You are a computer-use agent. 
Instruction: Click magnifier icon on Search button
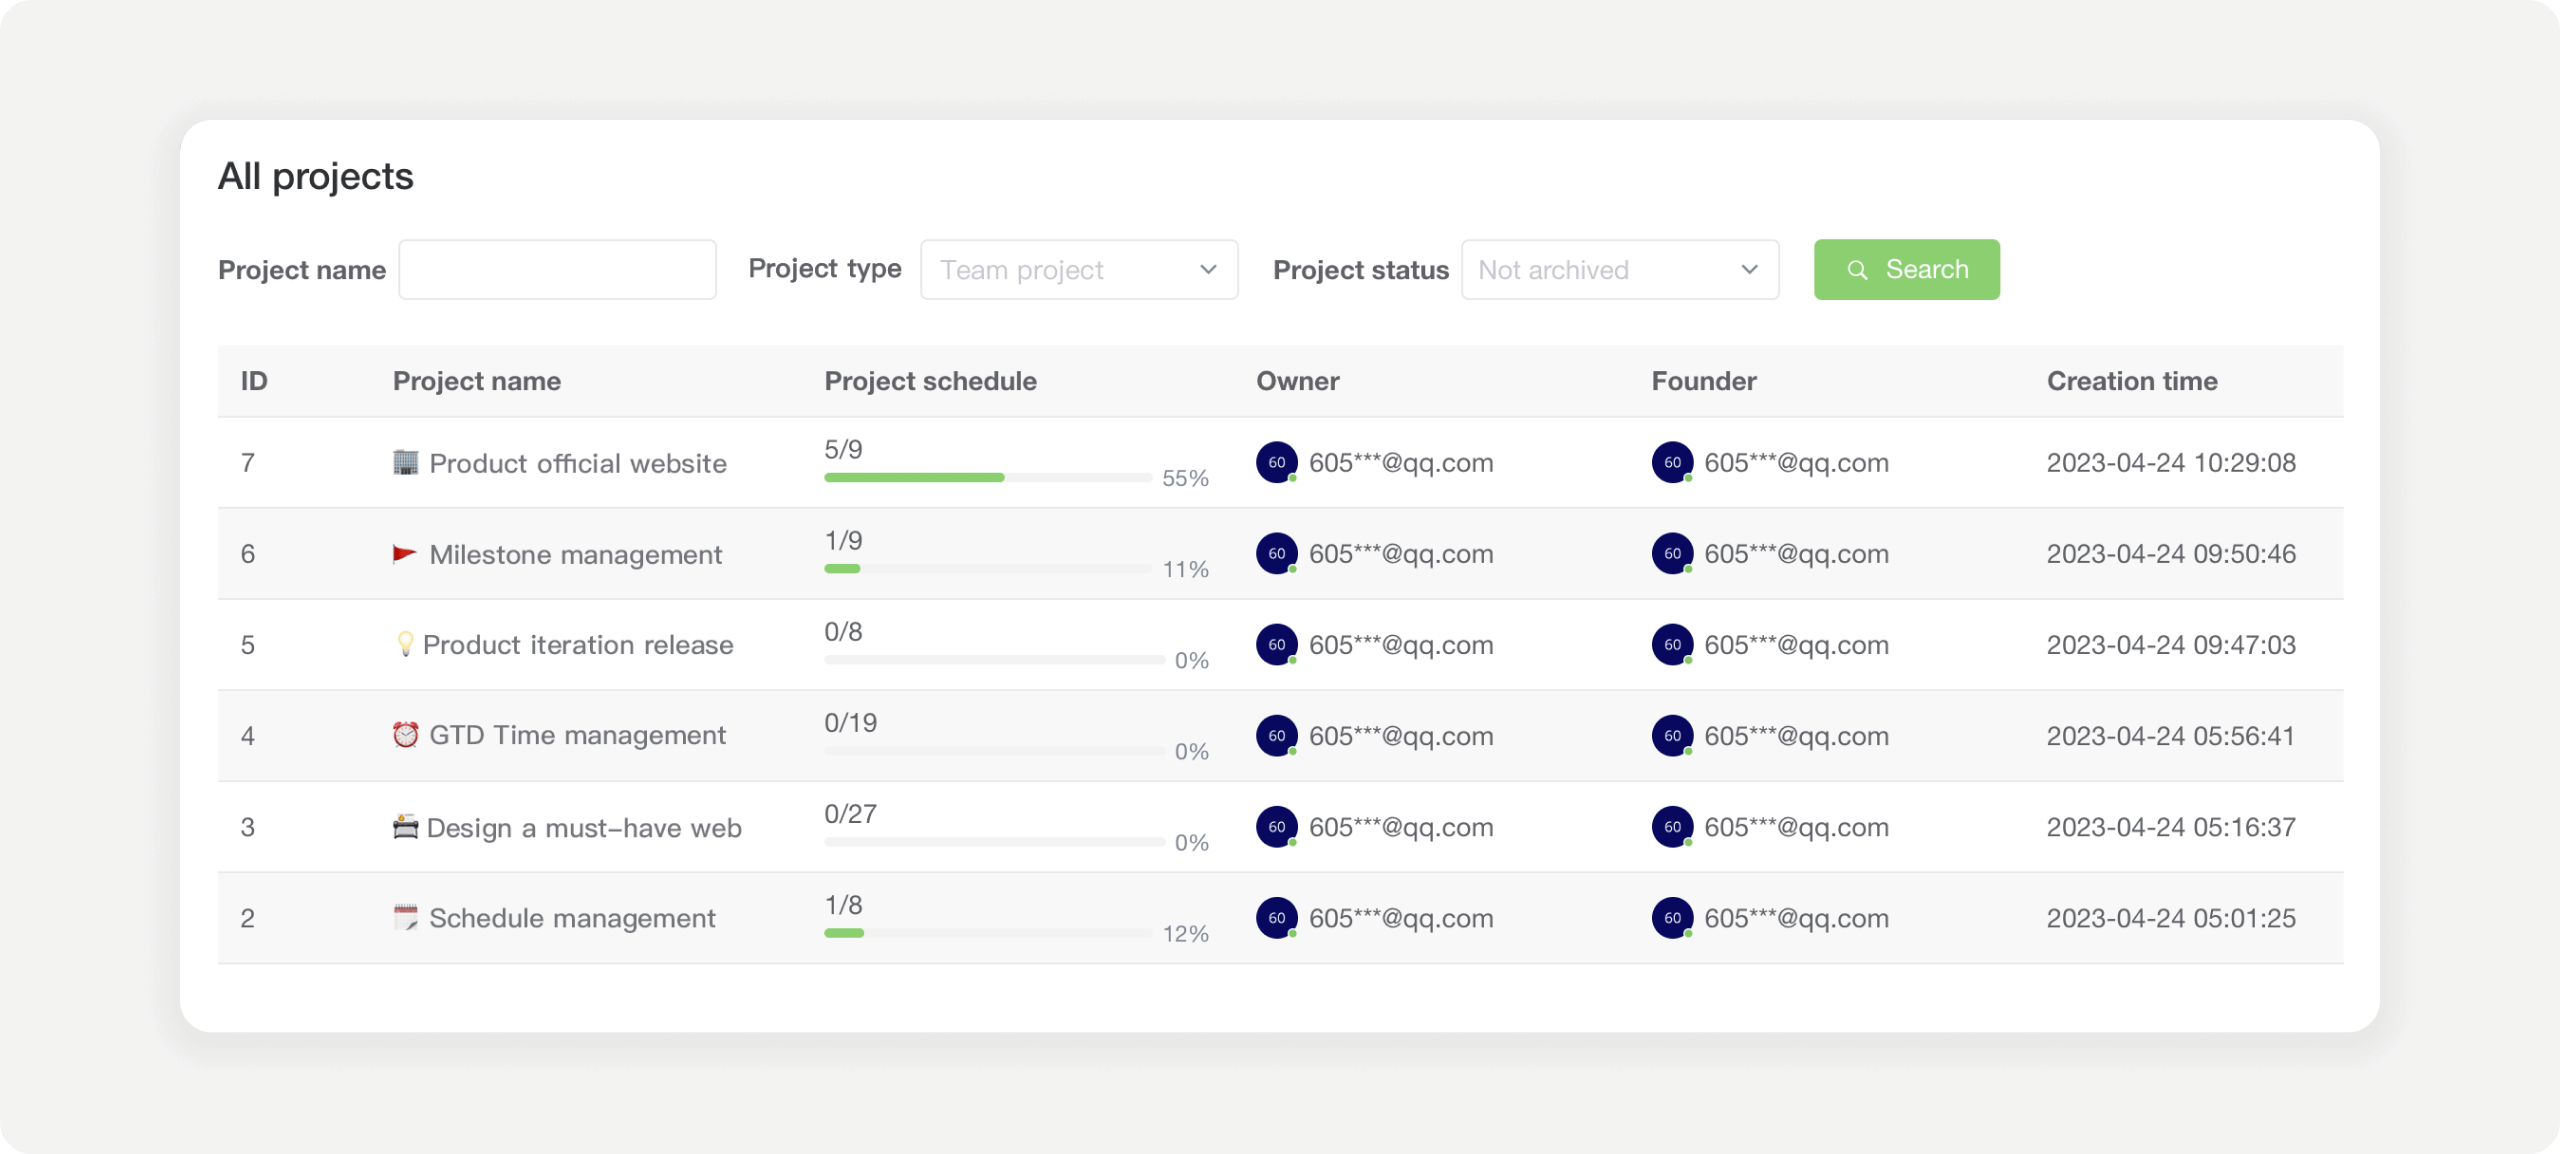tap(1857, 270)
